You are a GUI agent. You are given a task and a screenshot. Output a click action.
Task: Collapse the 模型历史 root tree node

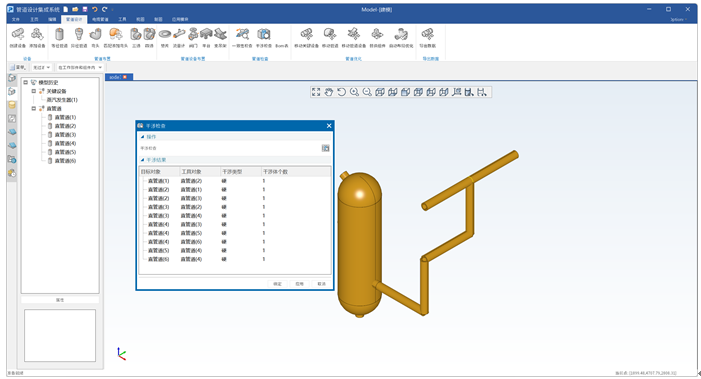tap(25, 82)
